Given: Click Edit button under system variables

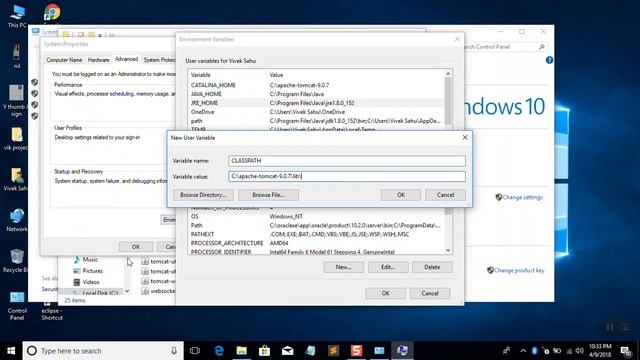Looking at the screenshot, I should coord(388,267).
